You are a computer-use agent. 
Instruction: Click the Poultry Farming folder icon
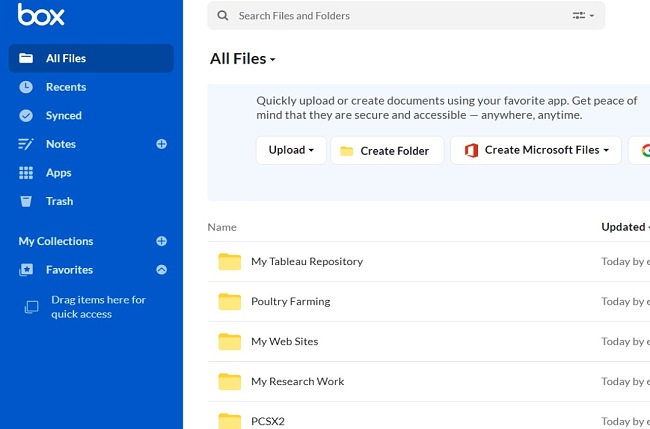click(x=230, y=301)
